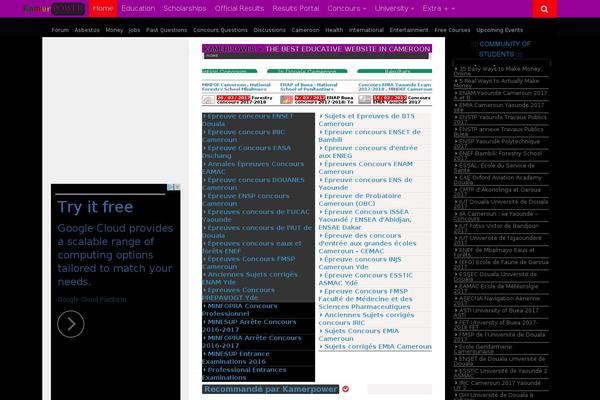
Task: Click the Try it free ad headline
Action: (95, 207)
